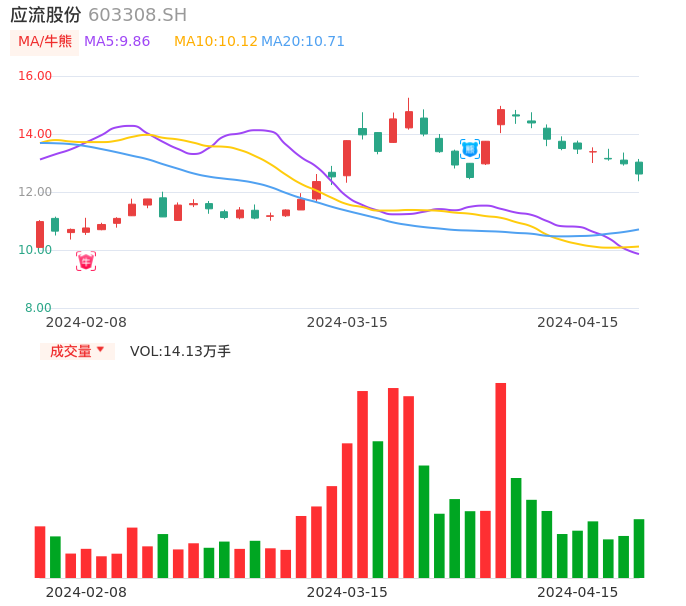Click the 8.00 price axis label

pos(39,308)
